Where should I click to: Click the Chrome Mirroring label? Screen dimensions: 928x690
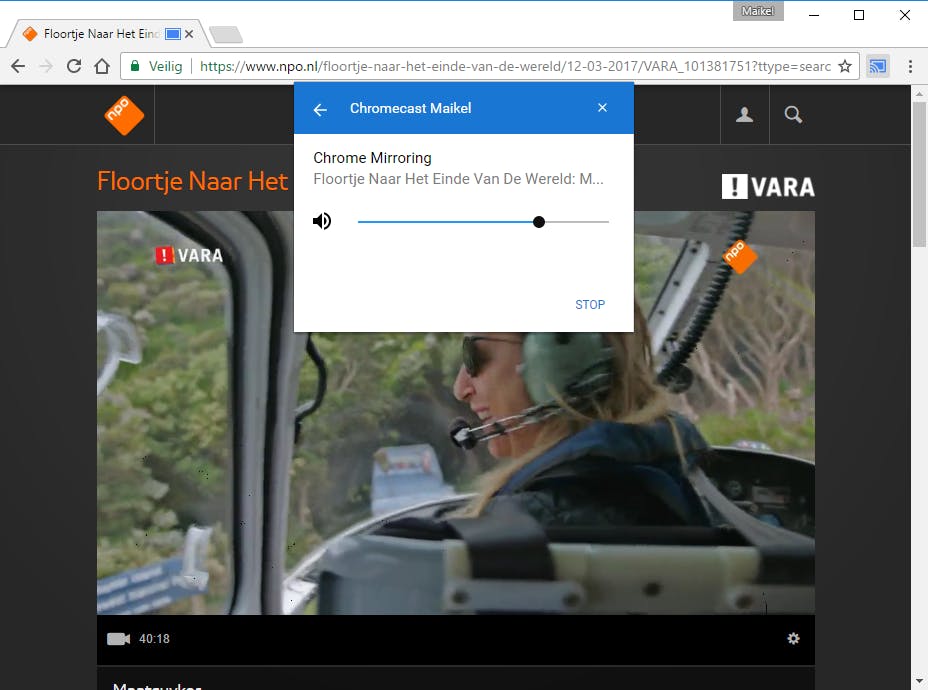[x=372, y=158]
